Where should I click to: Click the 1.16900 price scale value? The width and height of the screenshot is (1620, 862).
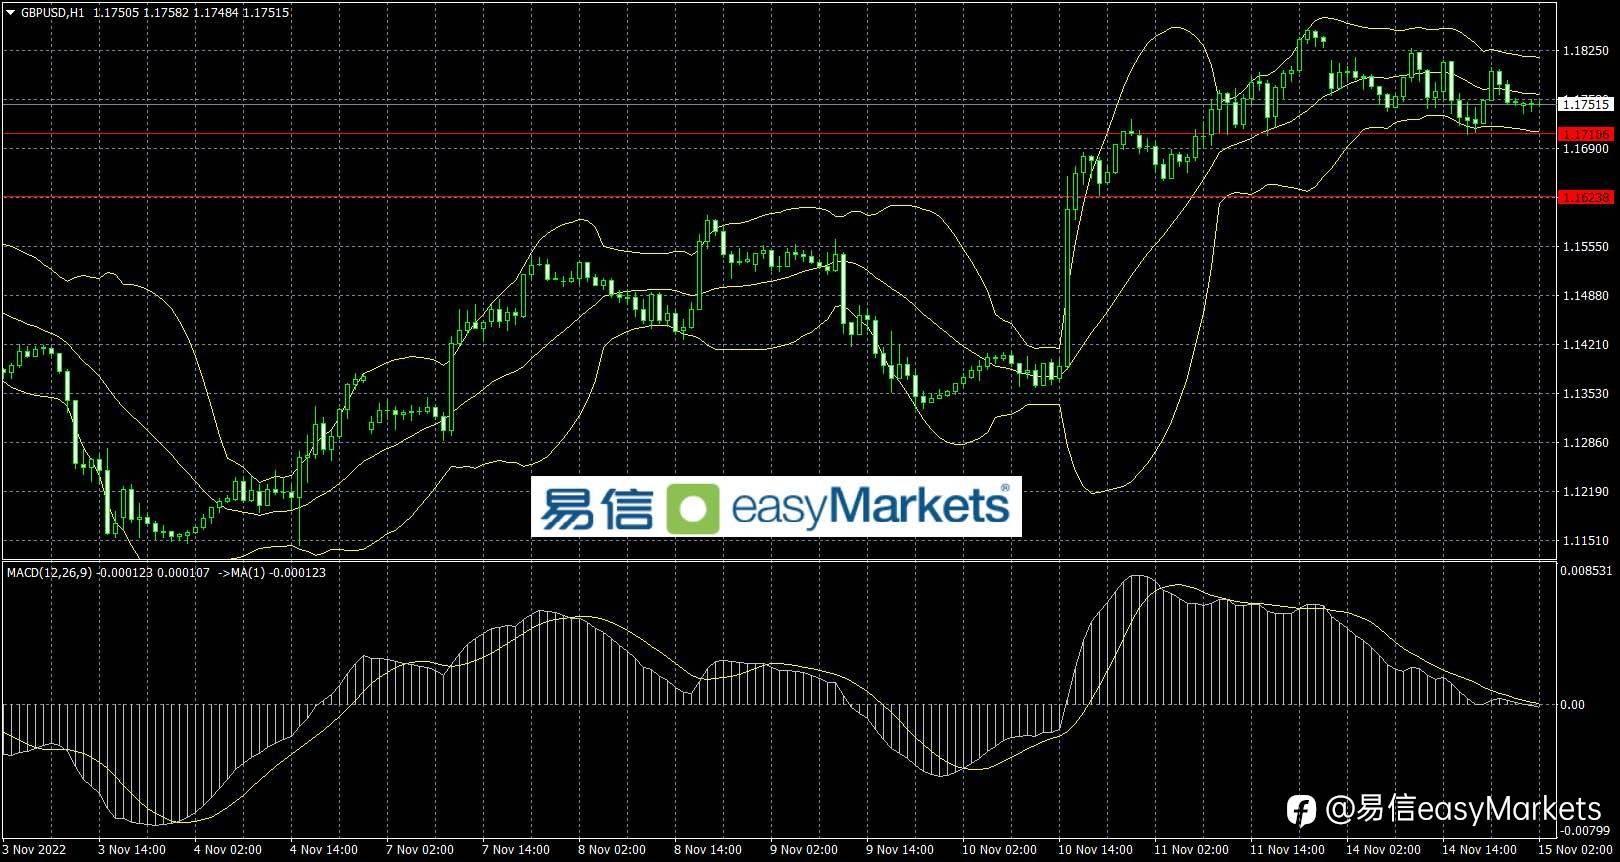click(x=1585, y=148)
